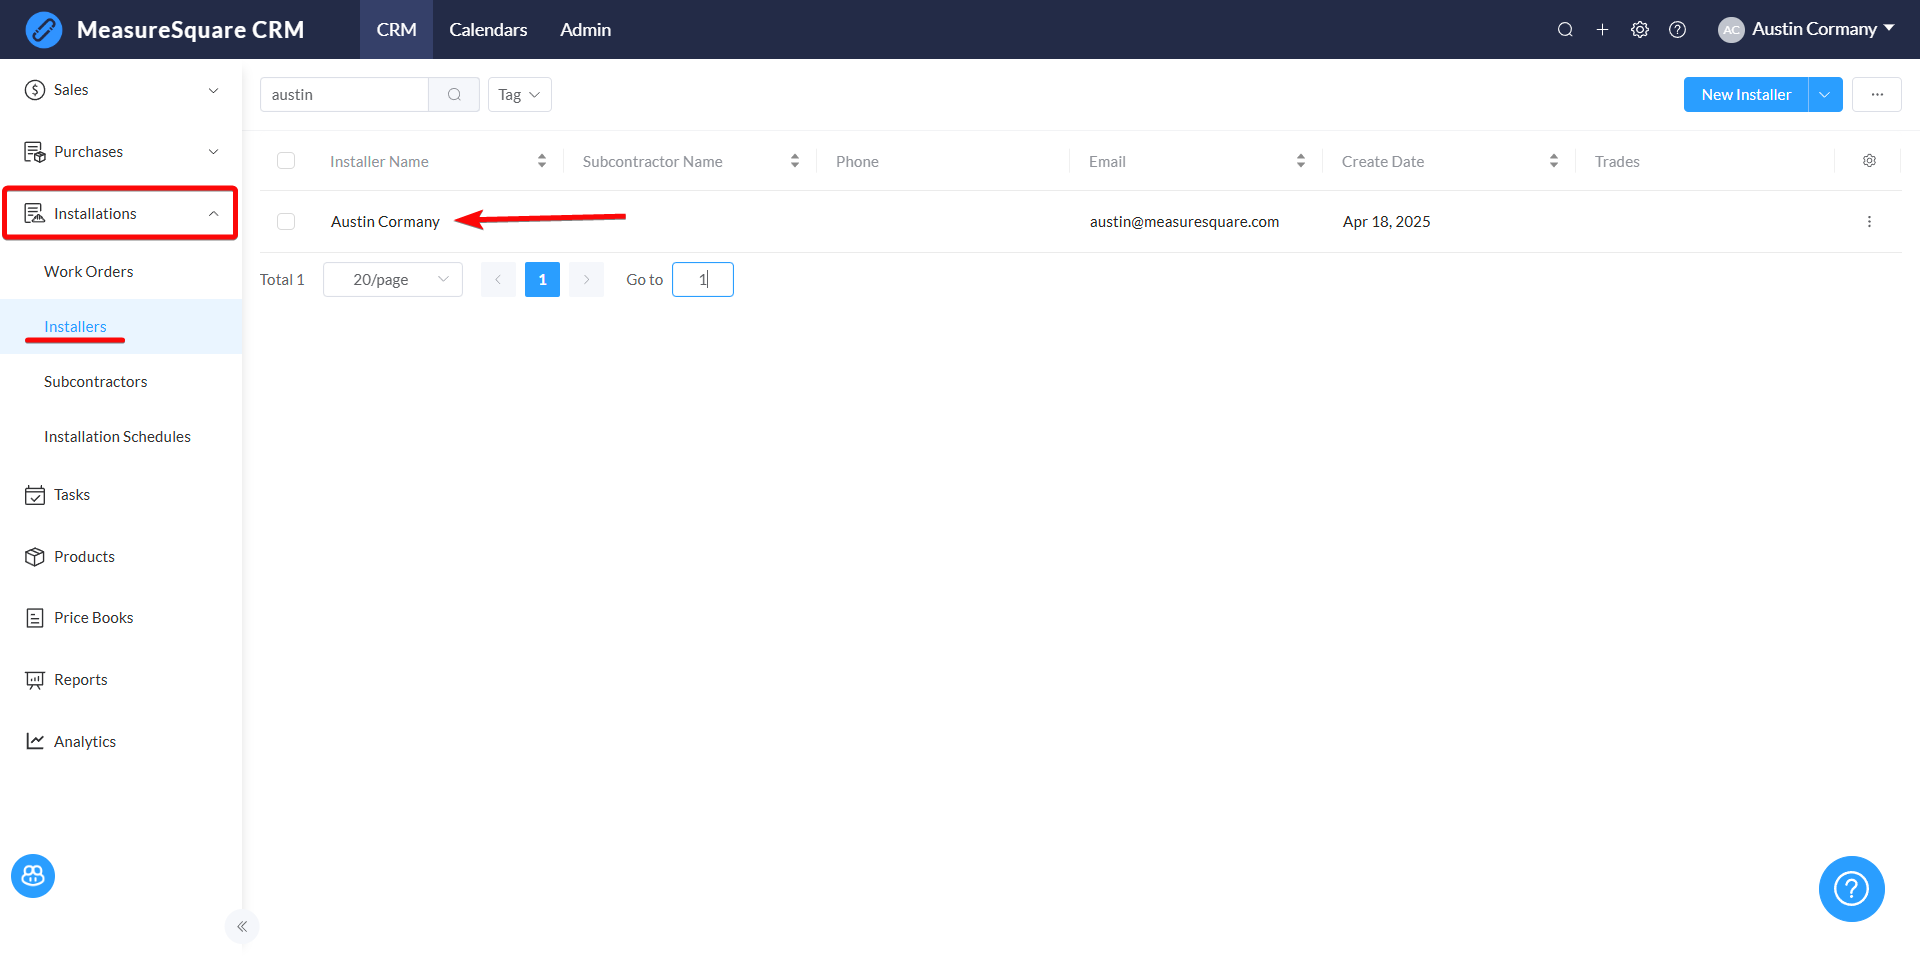The height and width of the screenshot is (957, 1920).
Task: Click the Installations icon in sidebar
Action: point(35,213)
